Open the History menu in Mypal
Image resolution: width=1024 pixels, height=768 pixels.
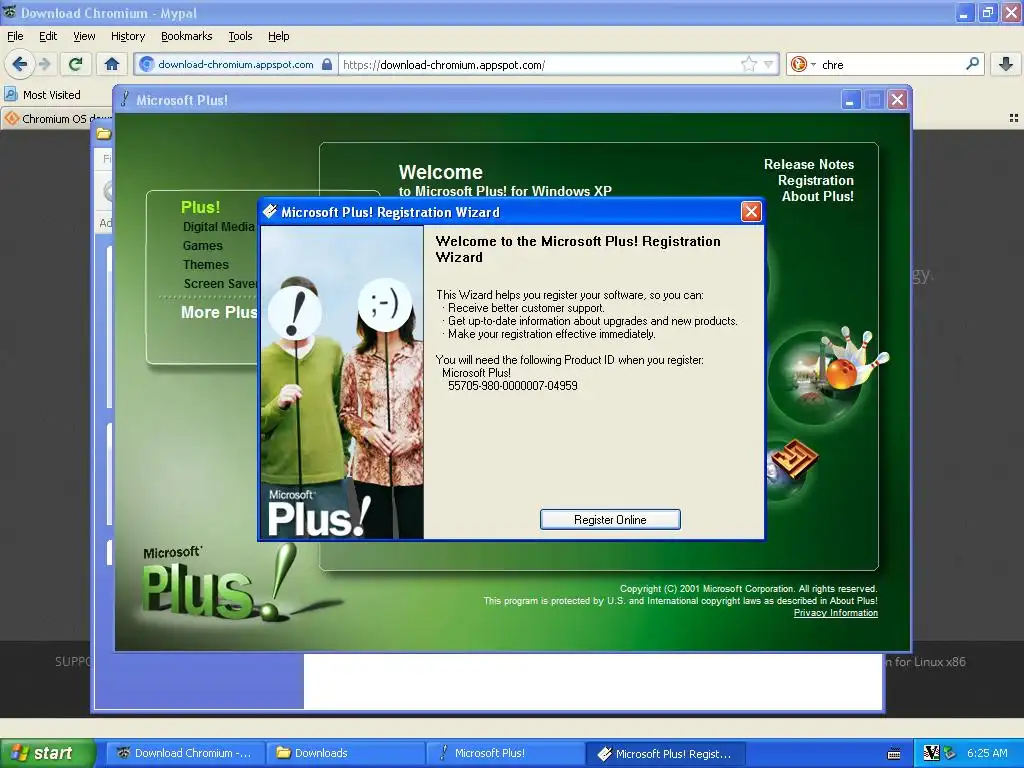click(127, 36)
